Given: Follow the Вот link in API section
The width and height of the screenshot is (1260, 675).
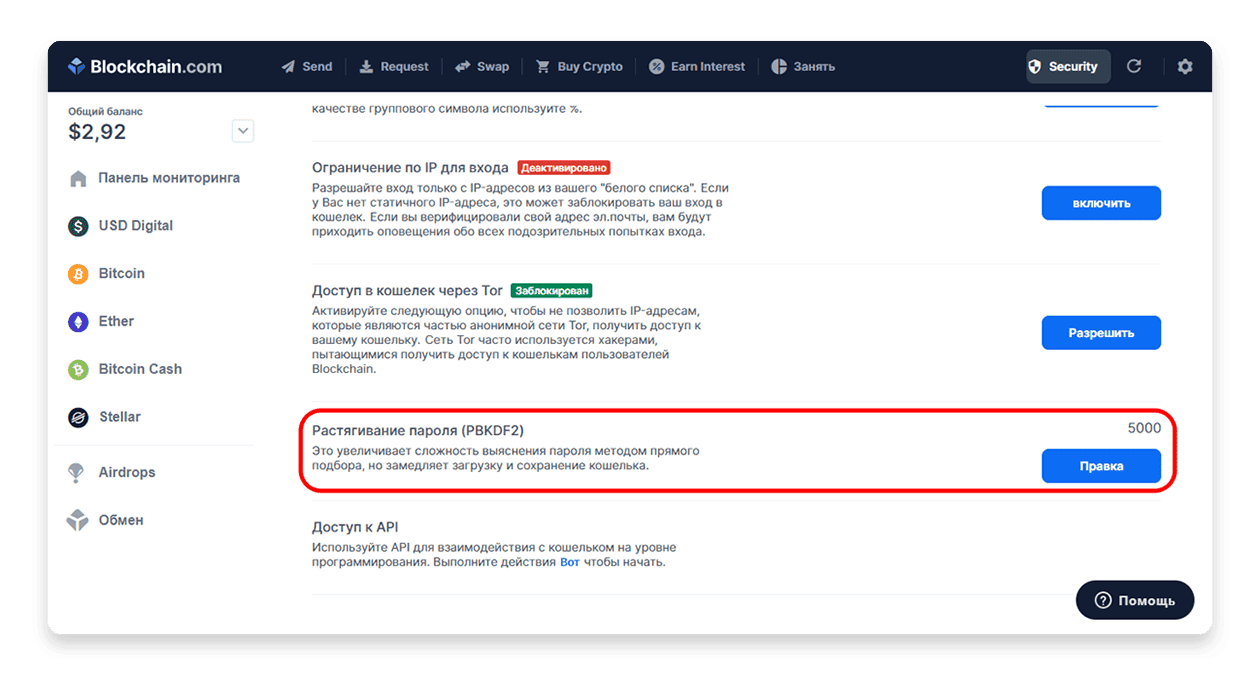Looking at the screenshot, I should coord(569,562).
